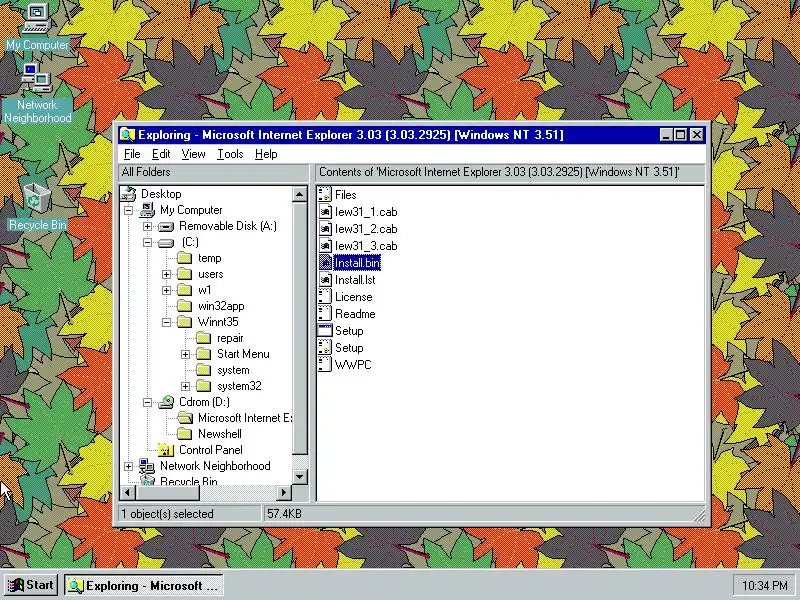Select the Cdrom (D:) drive icon
The image size is (800, 600).
[x=166, y=402]
